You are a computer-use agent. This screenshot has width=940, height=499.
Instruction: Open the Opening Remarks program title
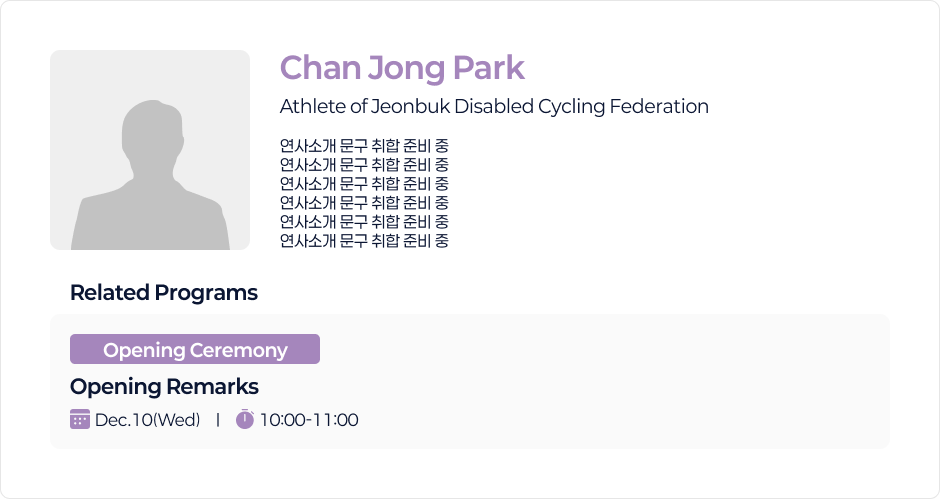(x=164, y=387)
